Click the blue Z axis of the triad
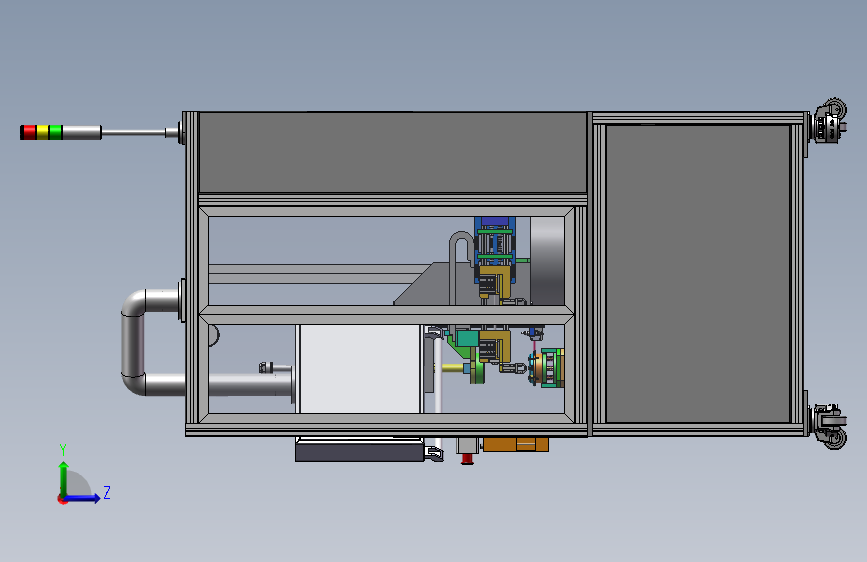 [83, 498]
